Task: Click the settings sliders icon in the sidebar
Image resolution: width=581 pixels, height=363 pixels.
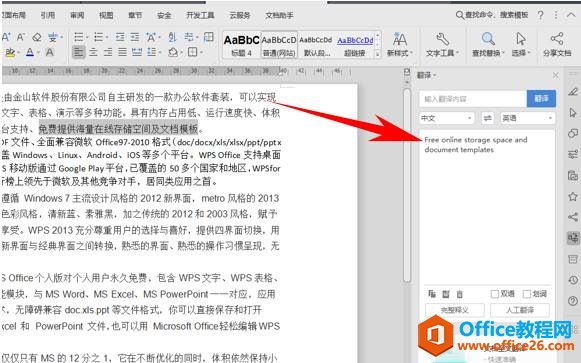Action: (x=573, y=154)
